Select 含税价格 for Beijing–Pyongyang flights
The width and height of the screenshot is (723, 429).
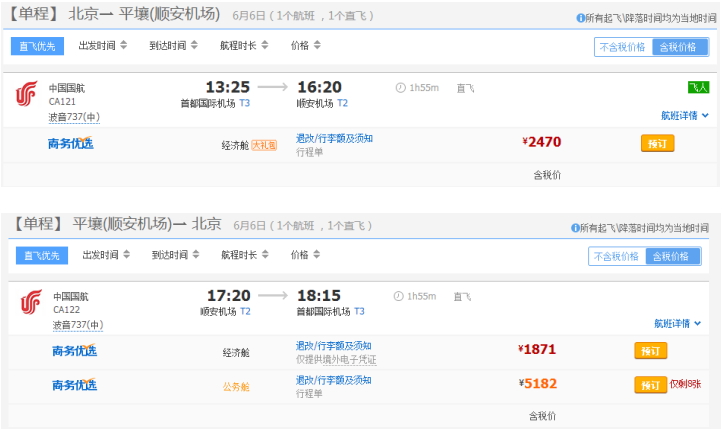pos(680,47)
